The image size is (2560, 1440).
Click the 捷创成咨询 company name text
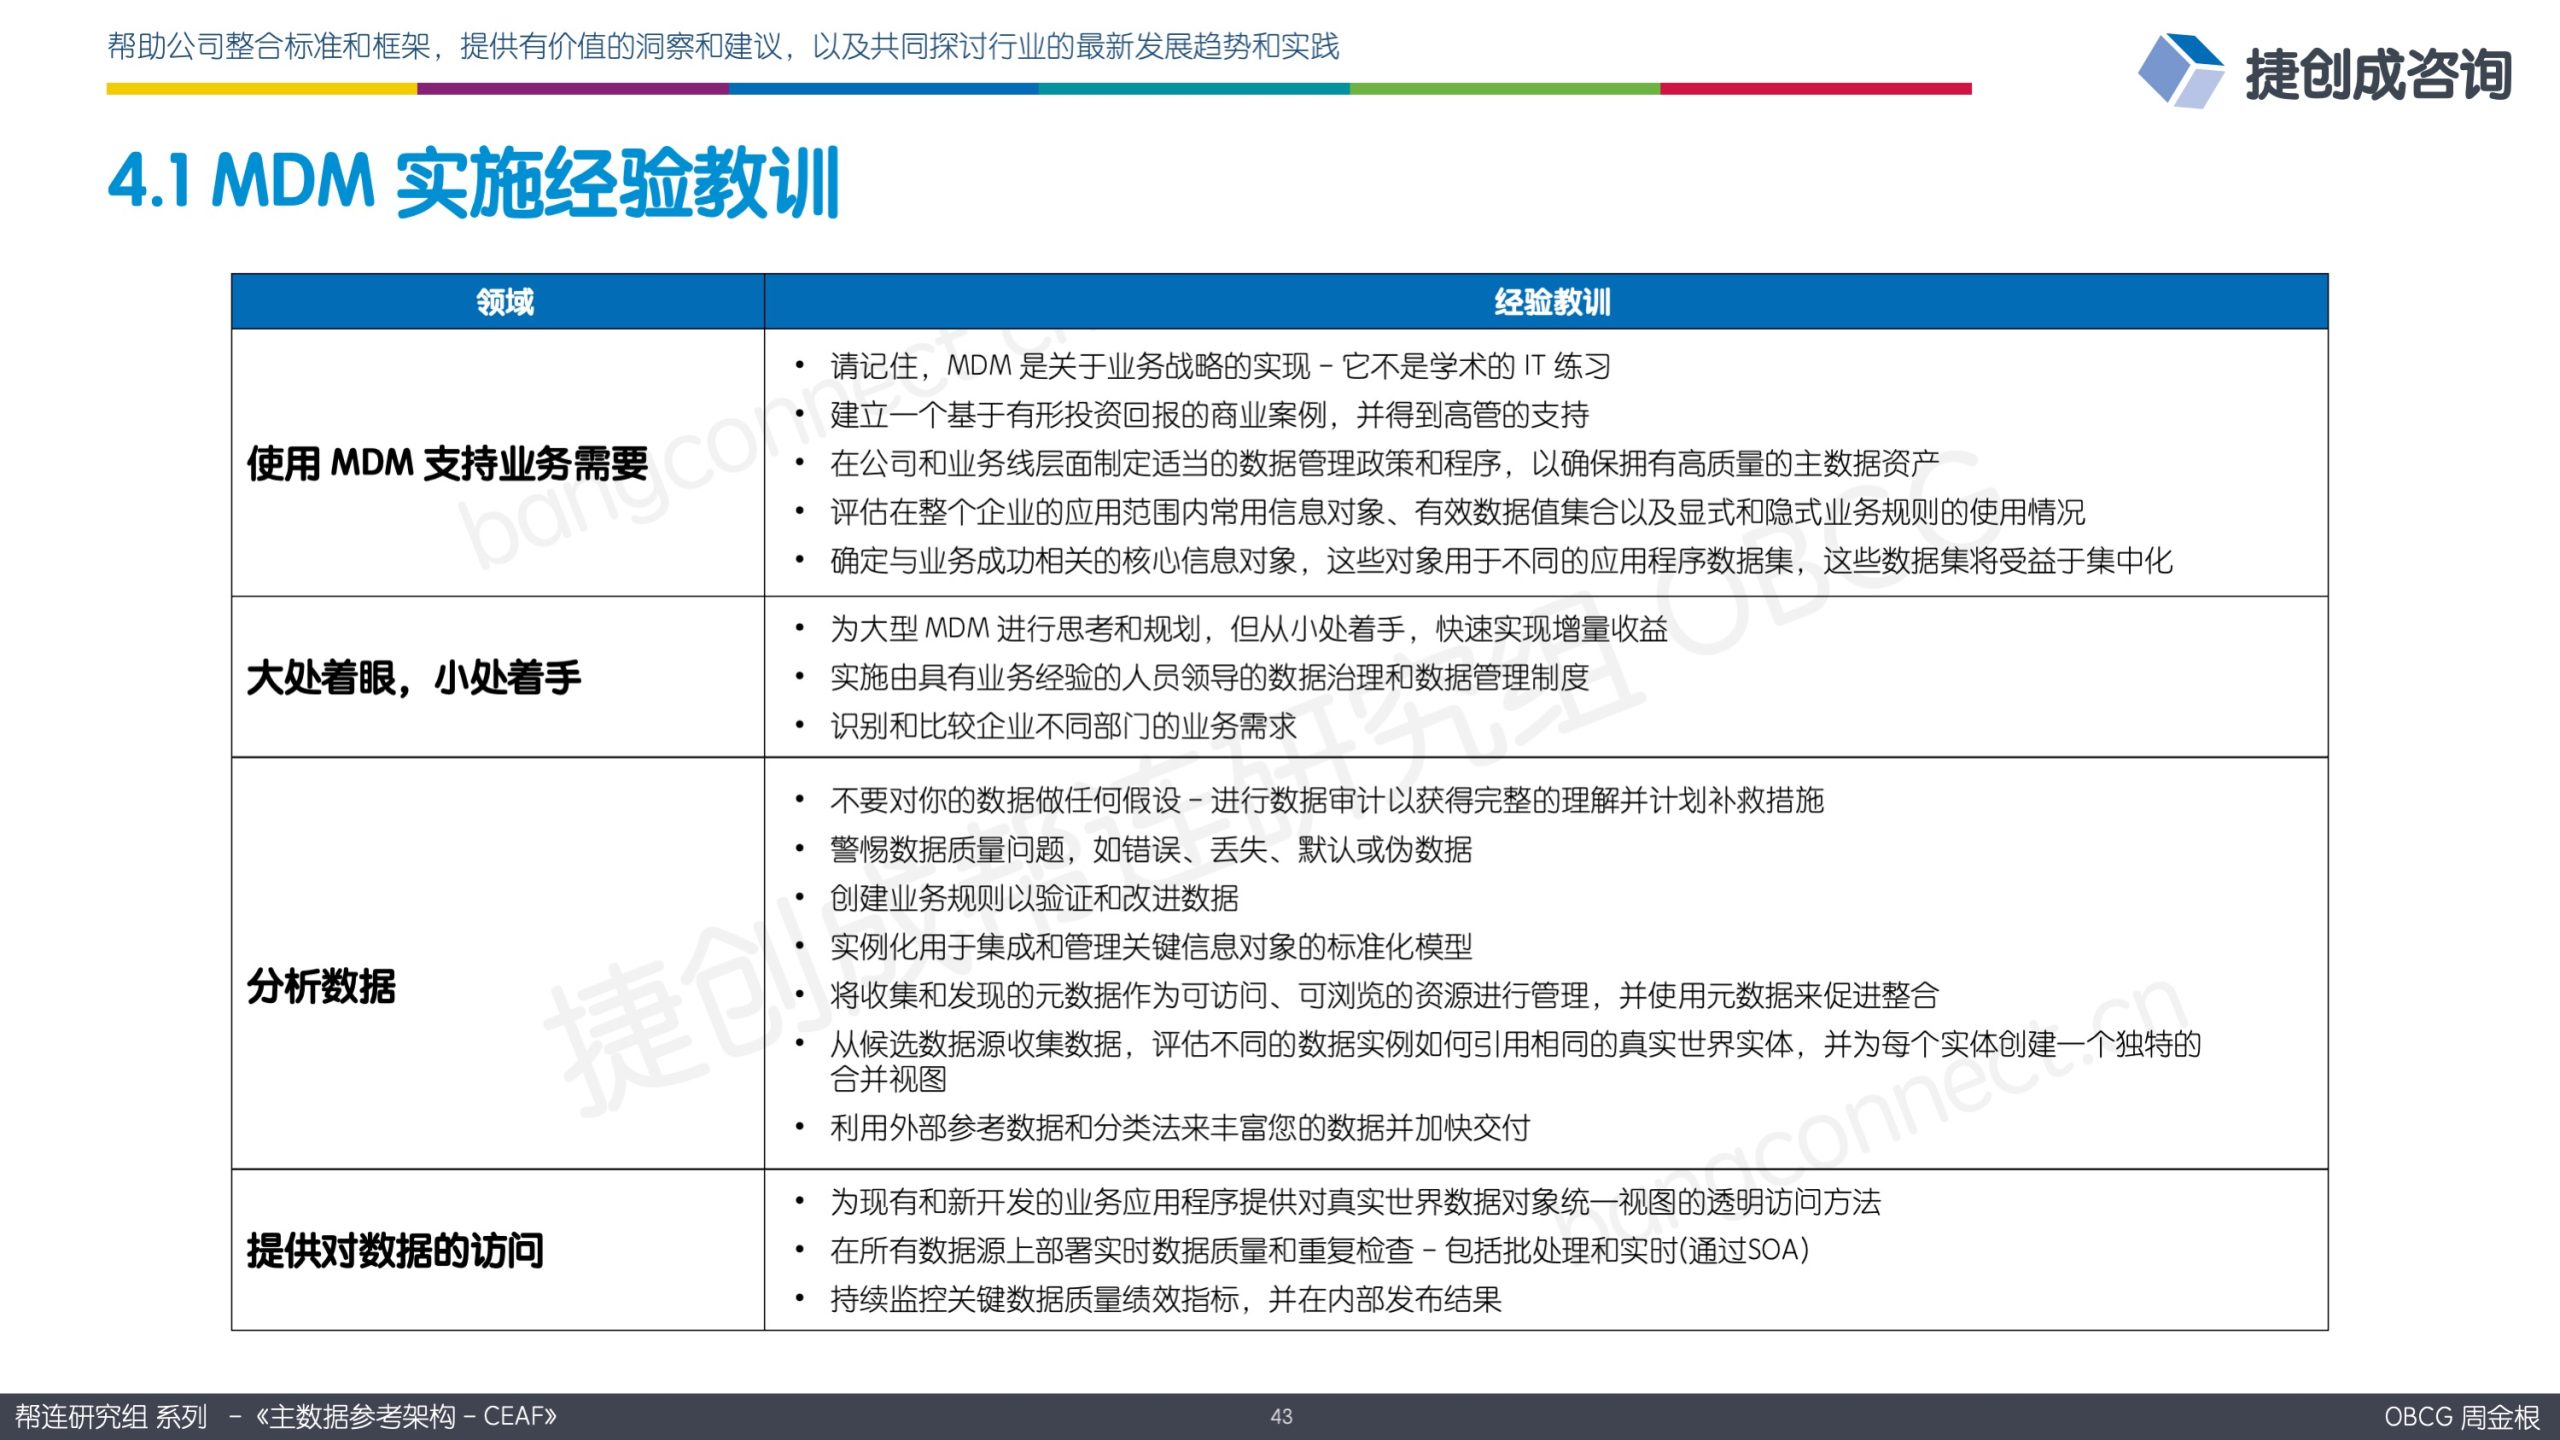(2378, 75)
